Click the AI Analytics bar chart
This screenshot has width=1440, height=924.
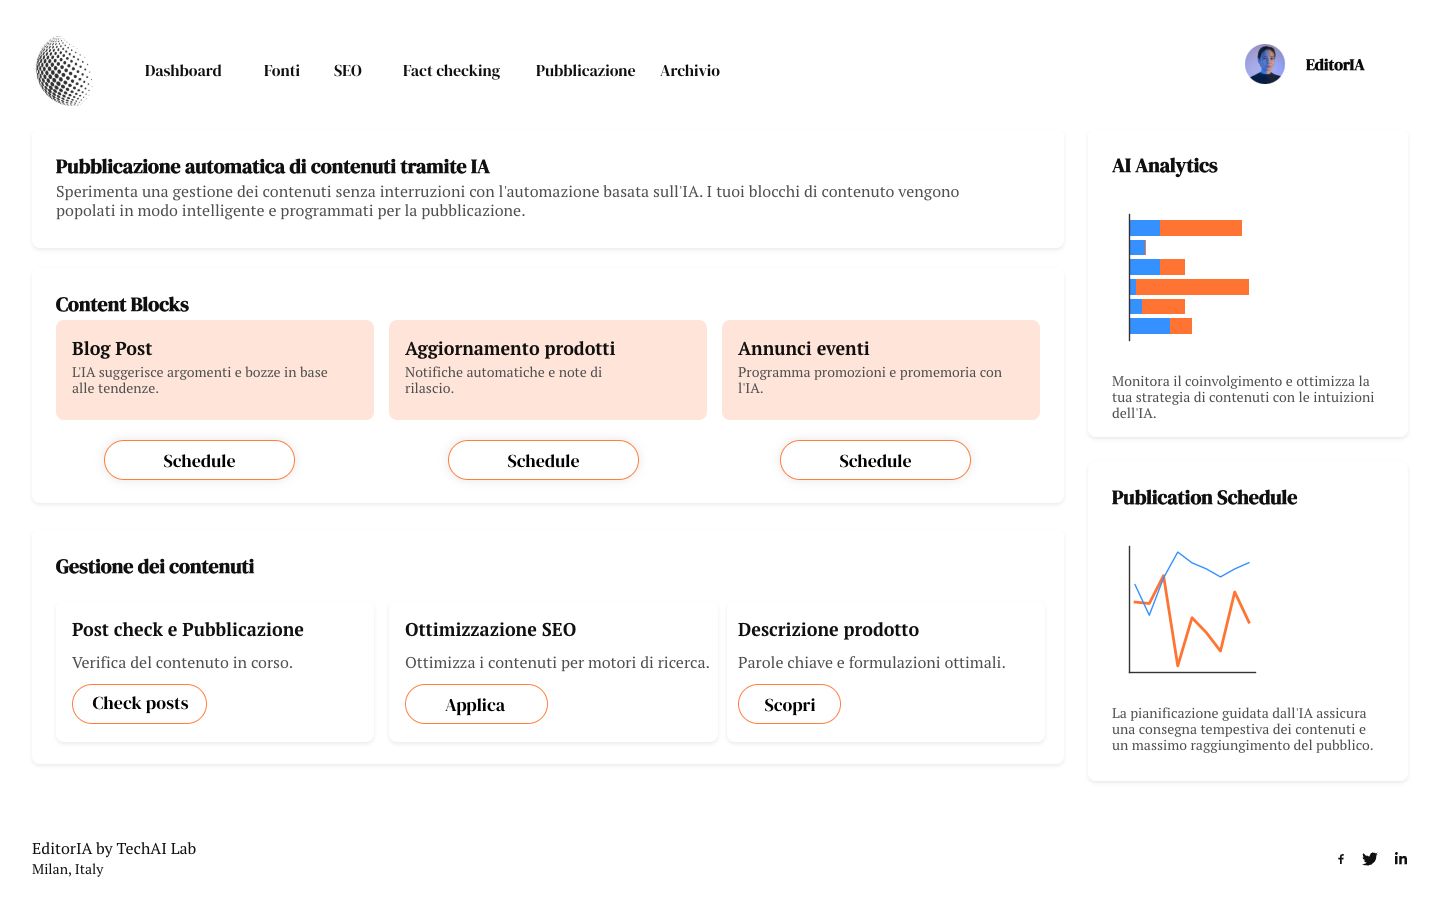coord(1189,277)
